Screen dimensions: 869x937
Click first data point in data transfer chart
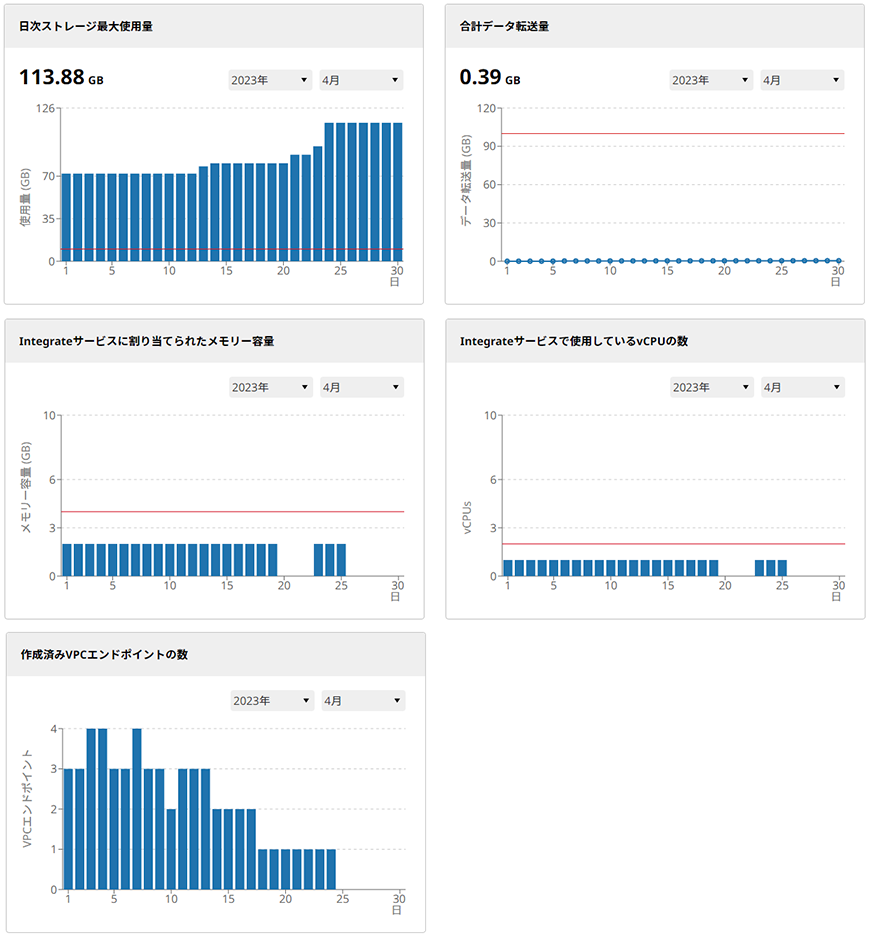(x=507, y=261)
